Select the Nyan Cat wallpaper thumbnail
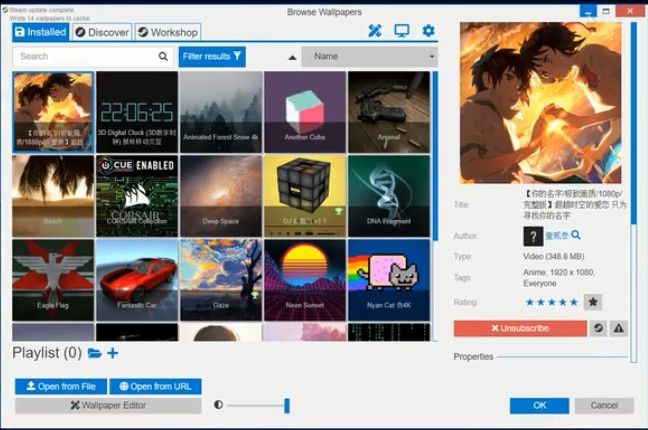 pos(389,280)
